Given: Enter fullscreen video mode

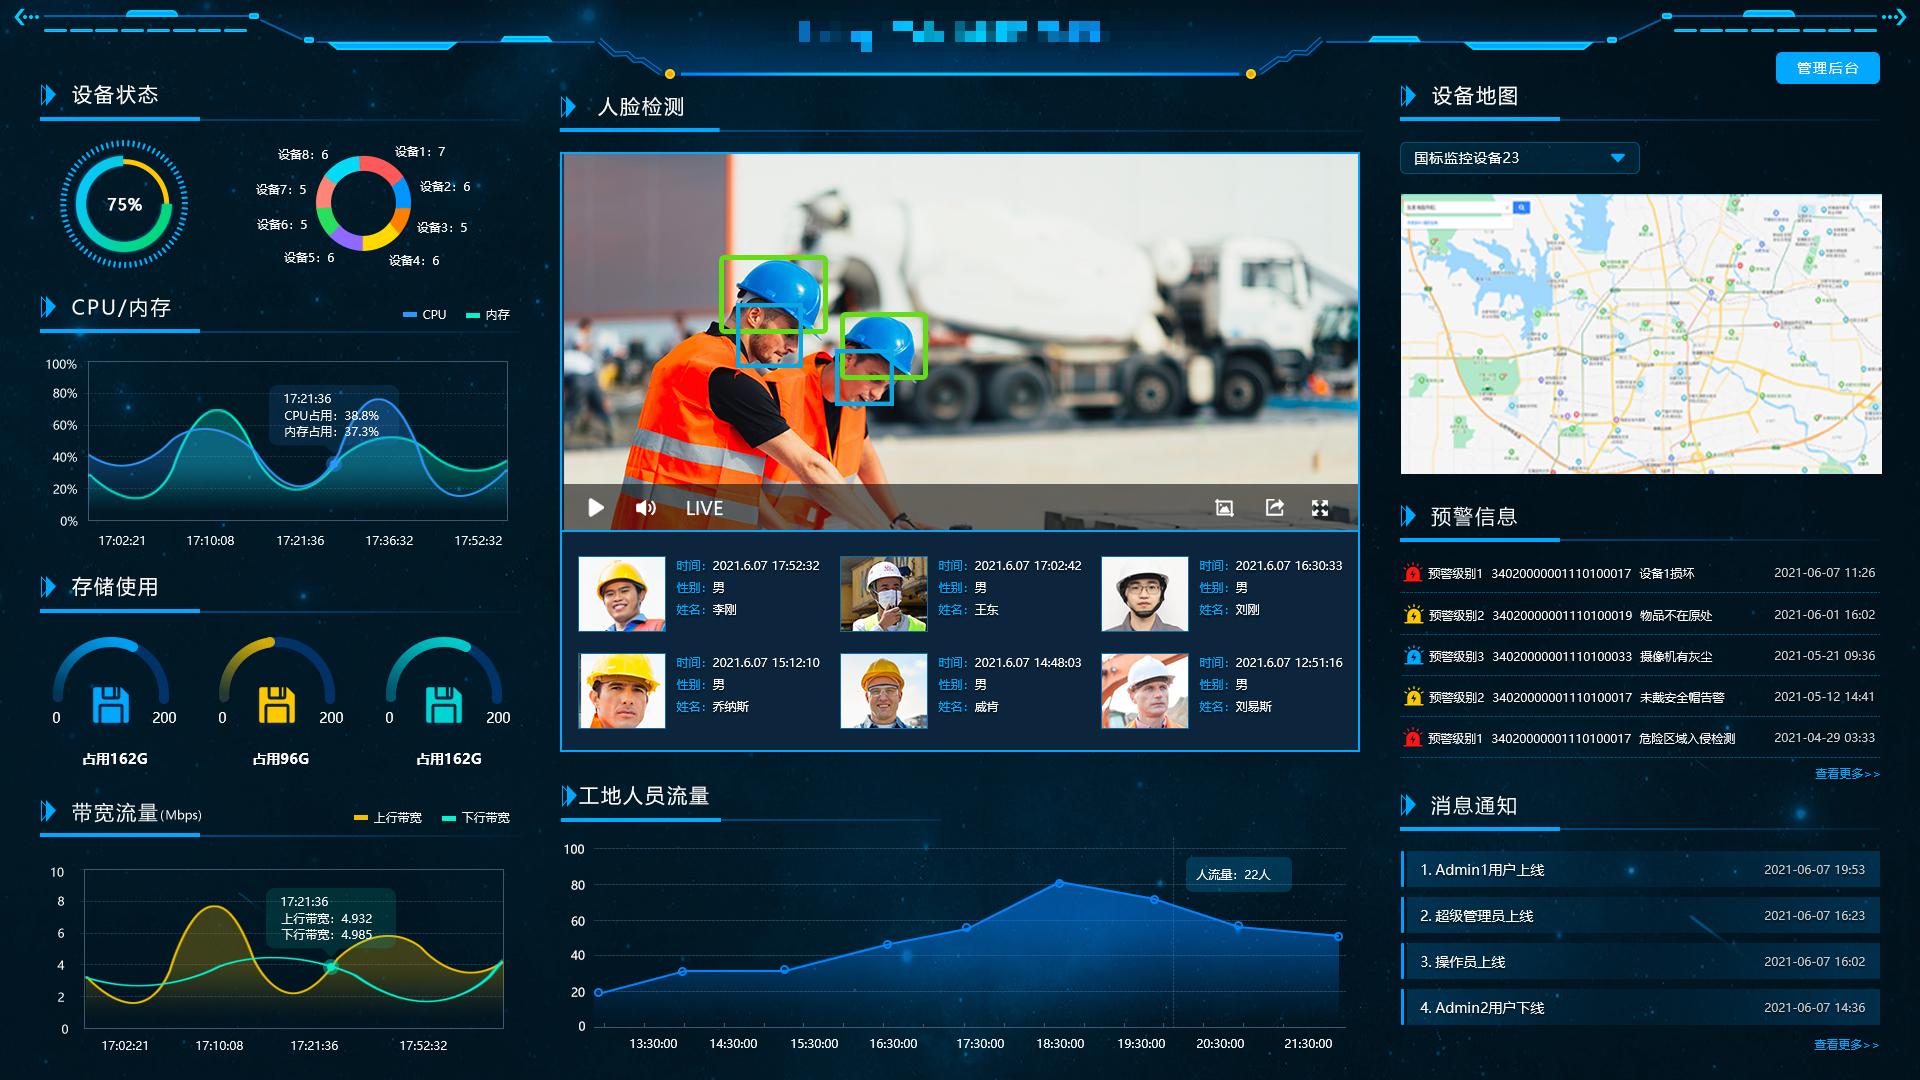Looking at the screenshot, I should 1320,508.
